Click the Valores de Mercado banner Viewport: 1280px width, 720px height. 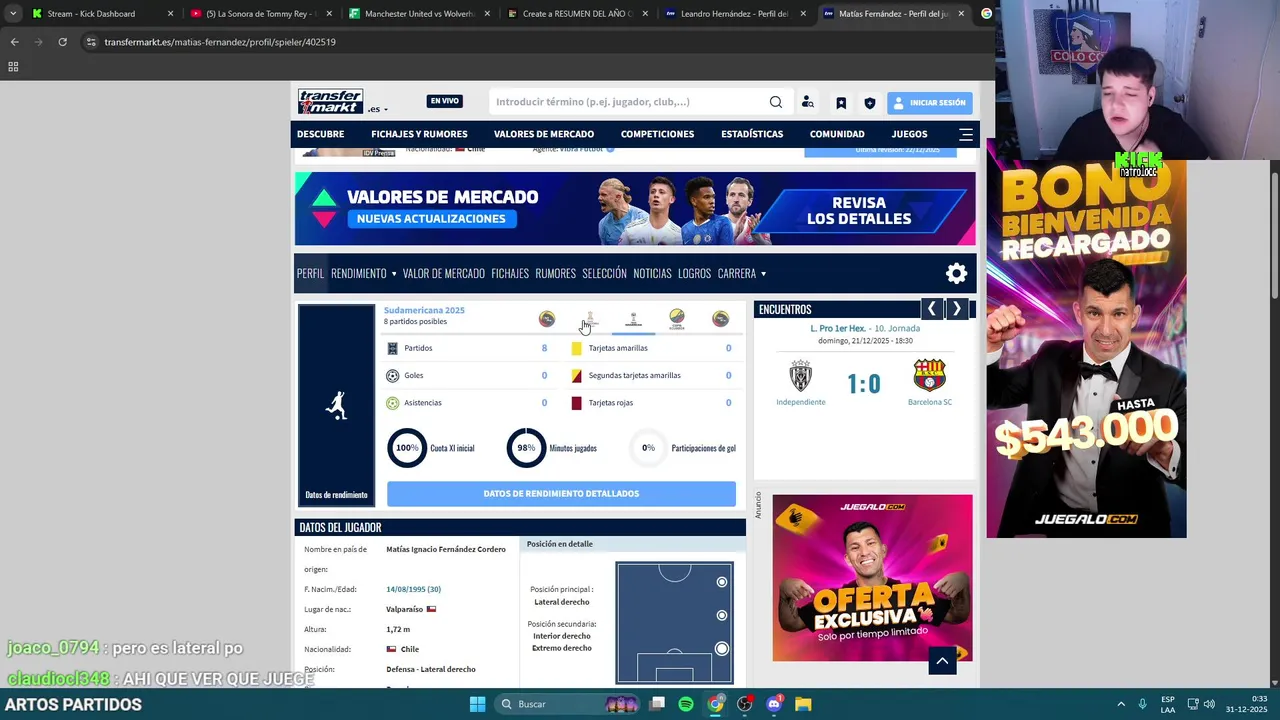tap(635, 209)
